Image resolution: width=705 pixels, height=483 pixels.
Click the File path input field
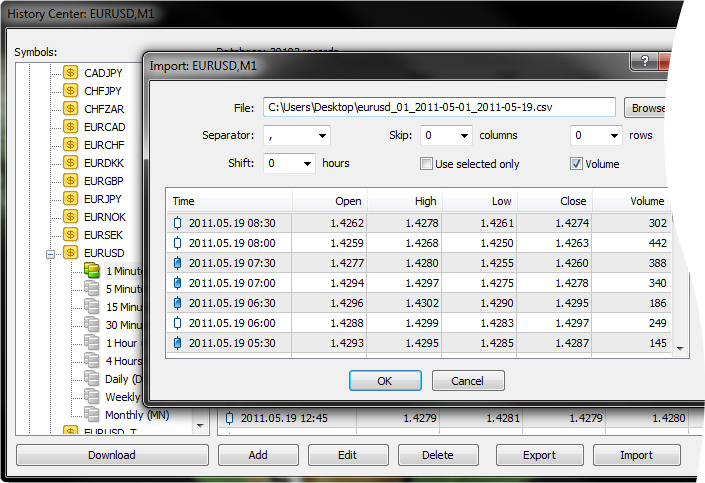click(x=438, y=107)
